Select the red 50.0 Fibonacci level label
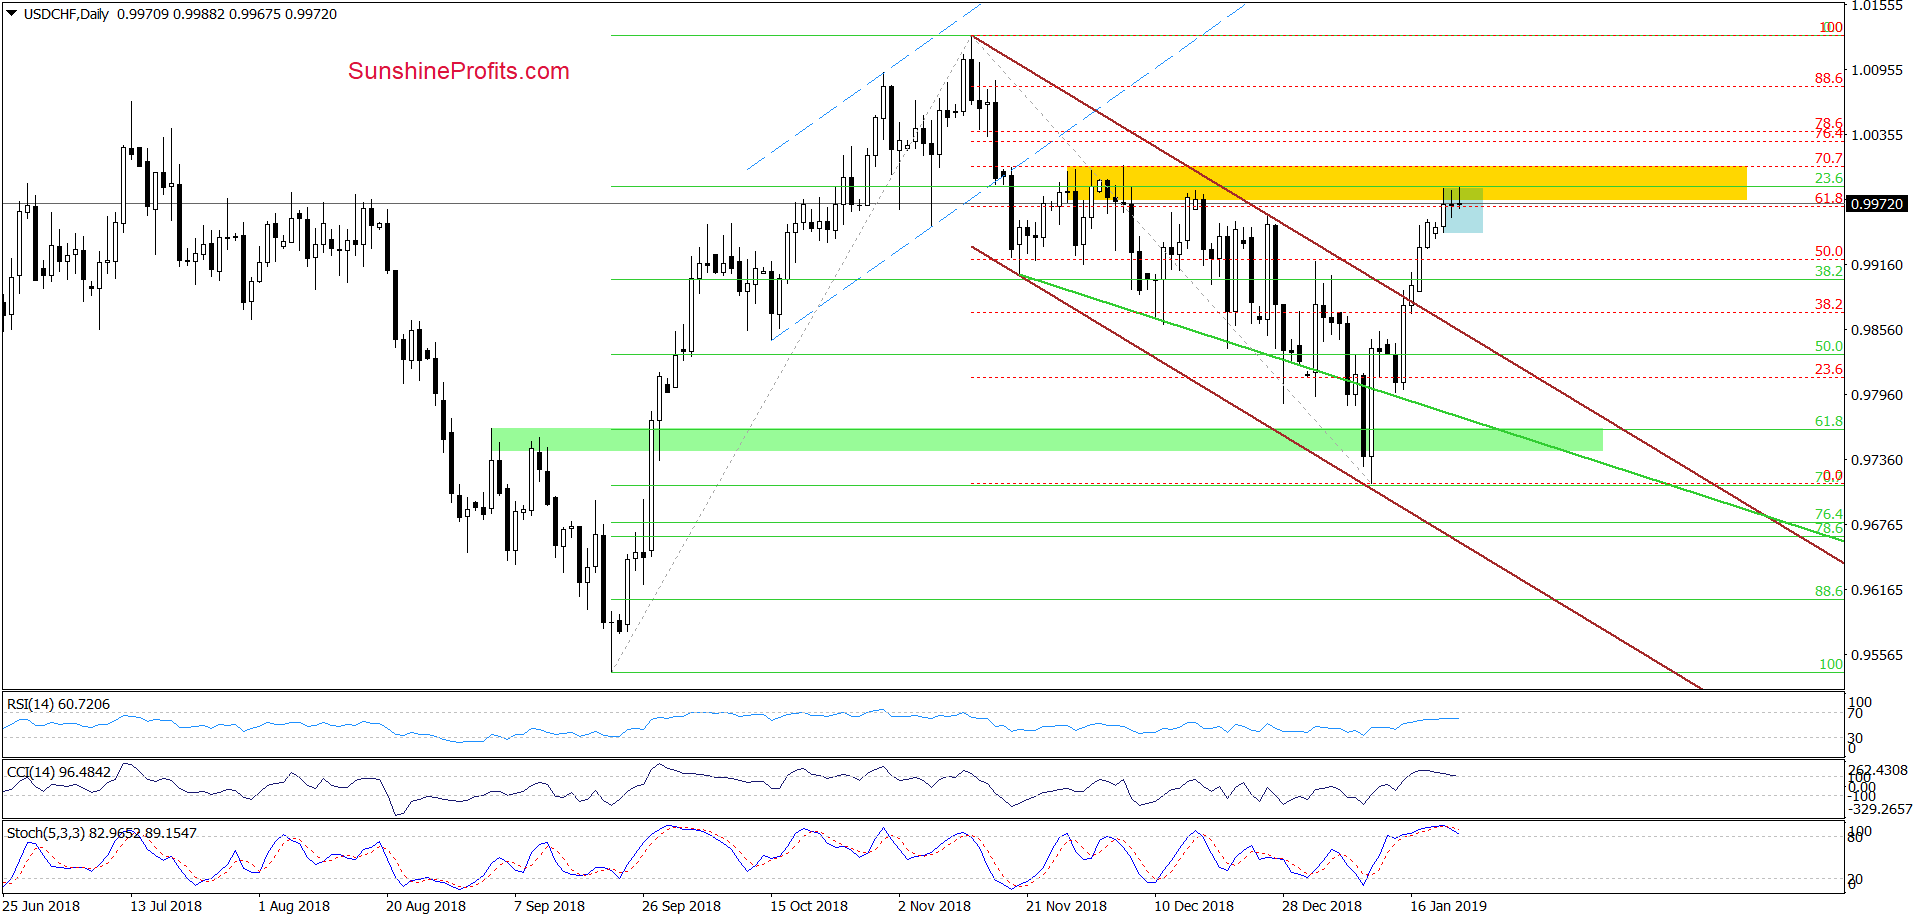The width and height of the screenshot is (1916, 920). 1829,251
